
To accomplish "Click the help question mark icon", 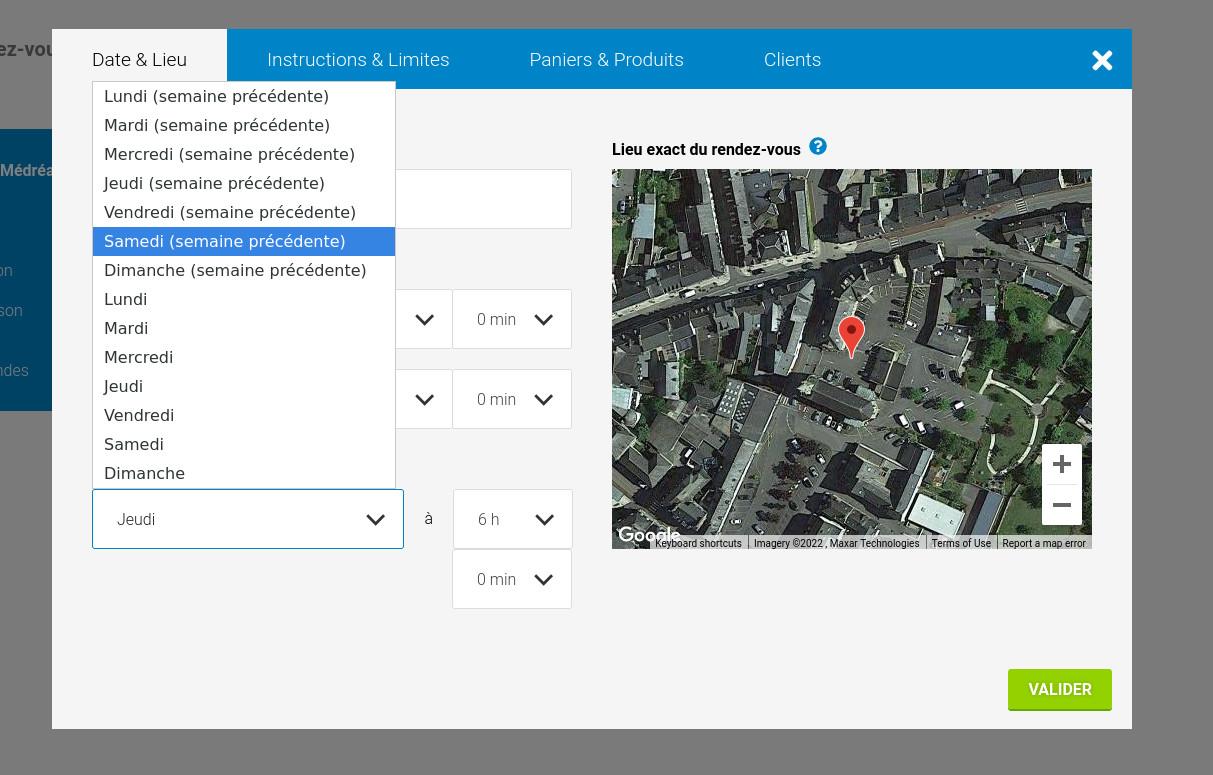I will [818, 147].
